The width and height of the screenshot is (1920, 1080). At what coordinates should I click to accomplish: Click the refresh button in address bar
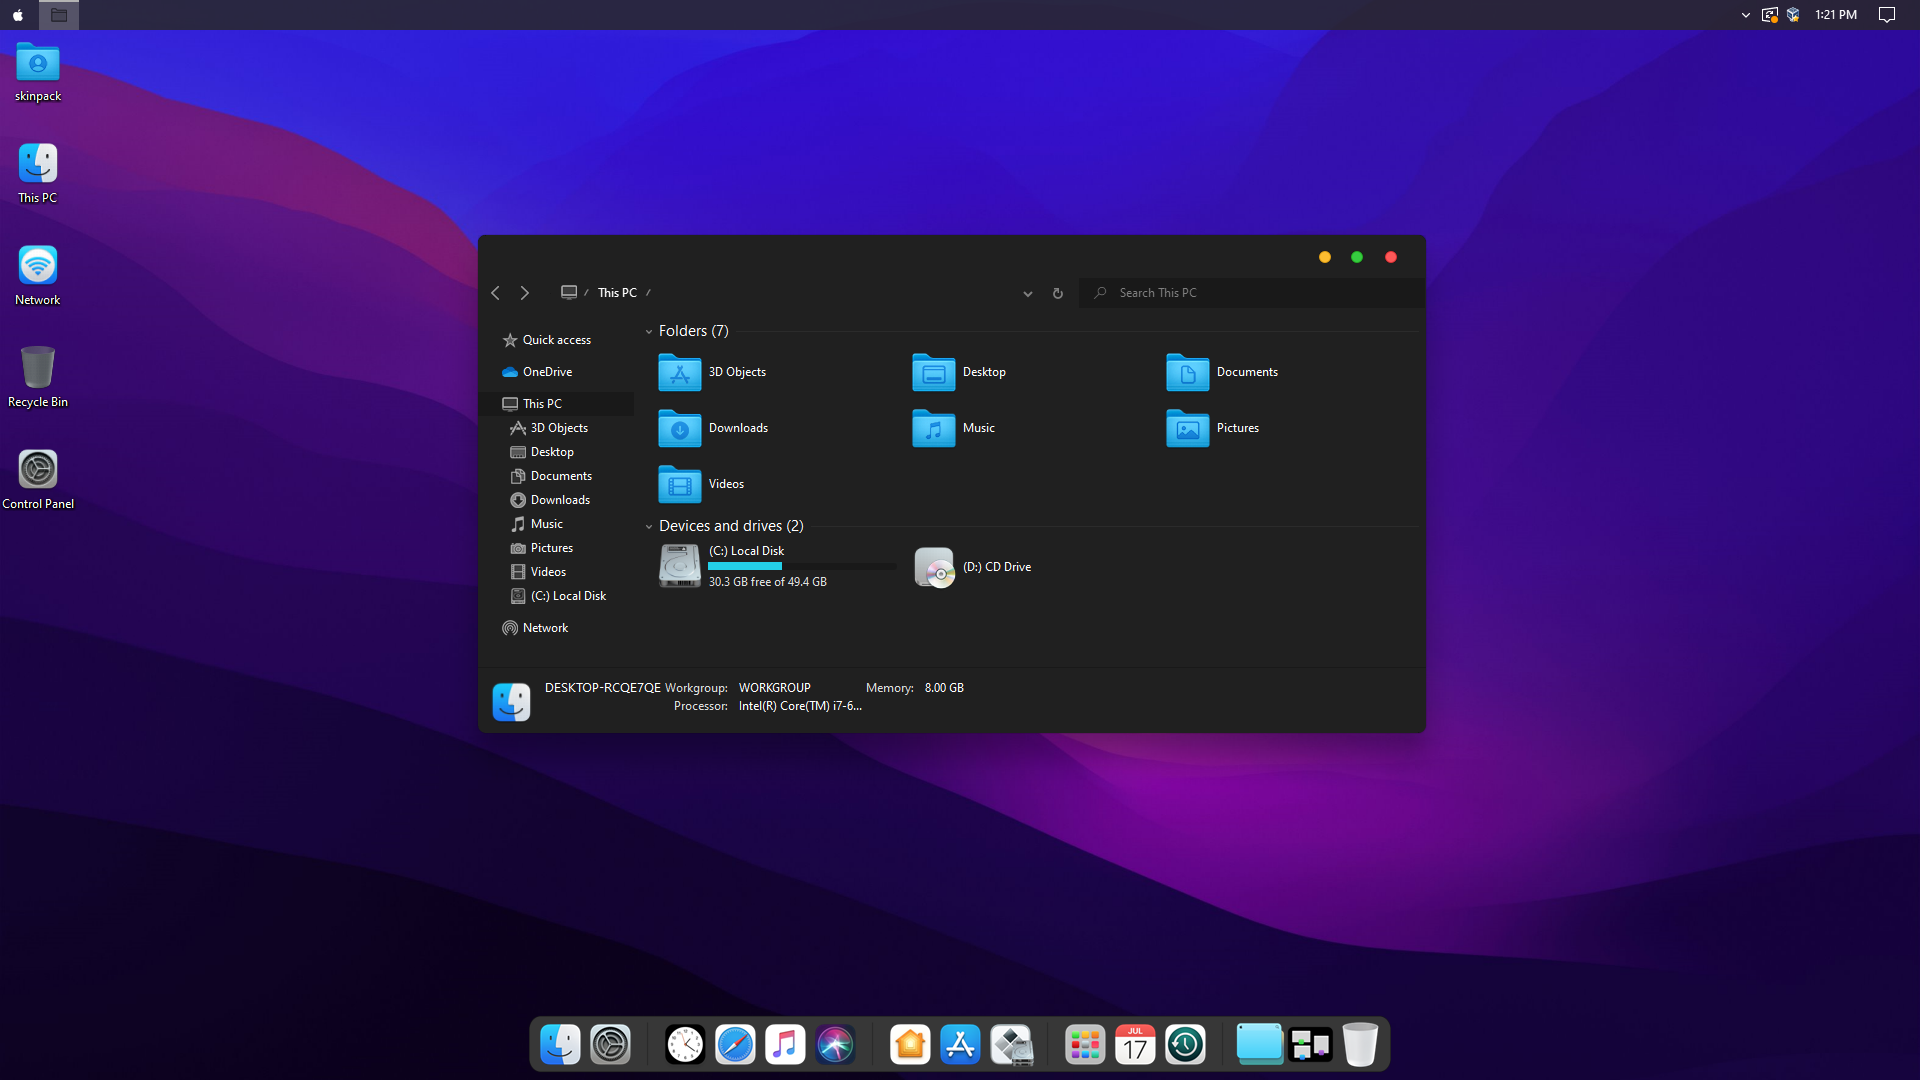1057,293
